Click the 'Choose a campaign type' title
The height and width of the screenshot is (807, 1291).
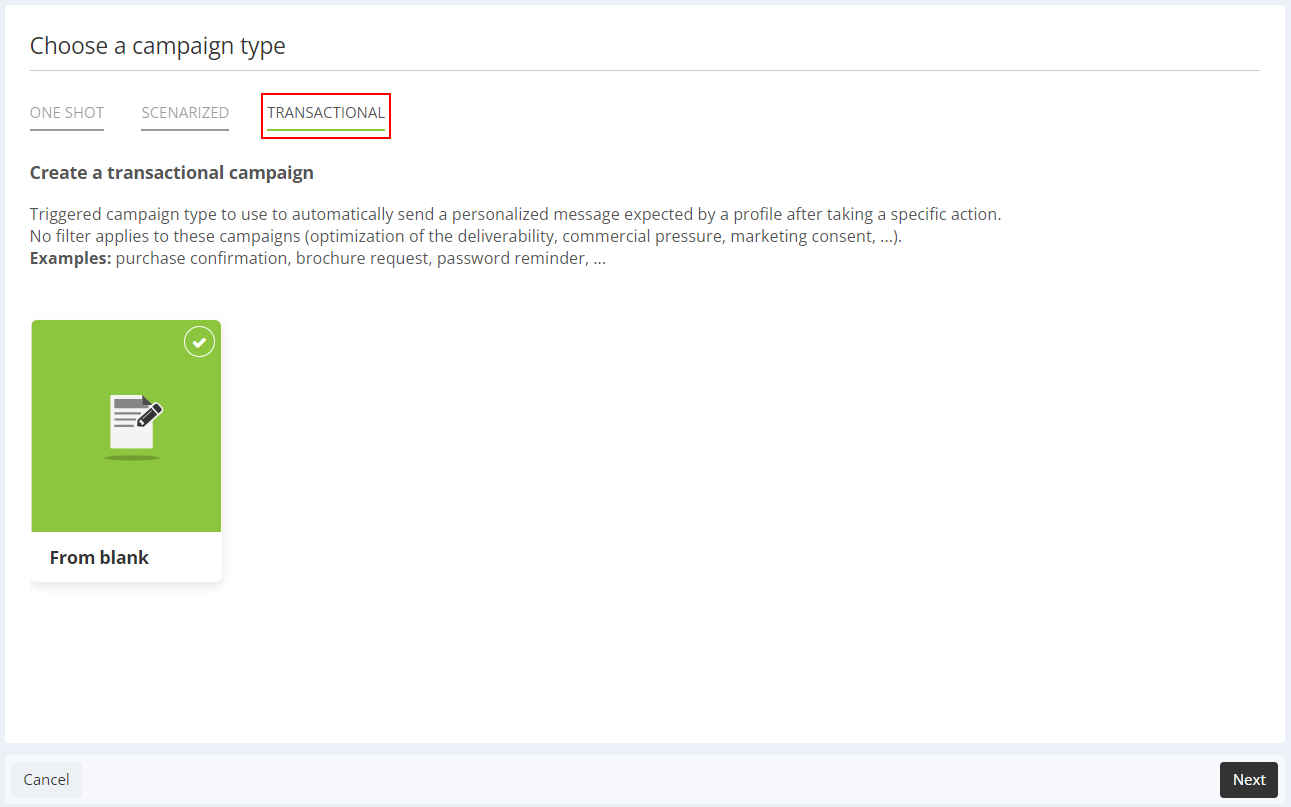158,46
